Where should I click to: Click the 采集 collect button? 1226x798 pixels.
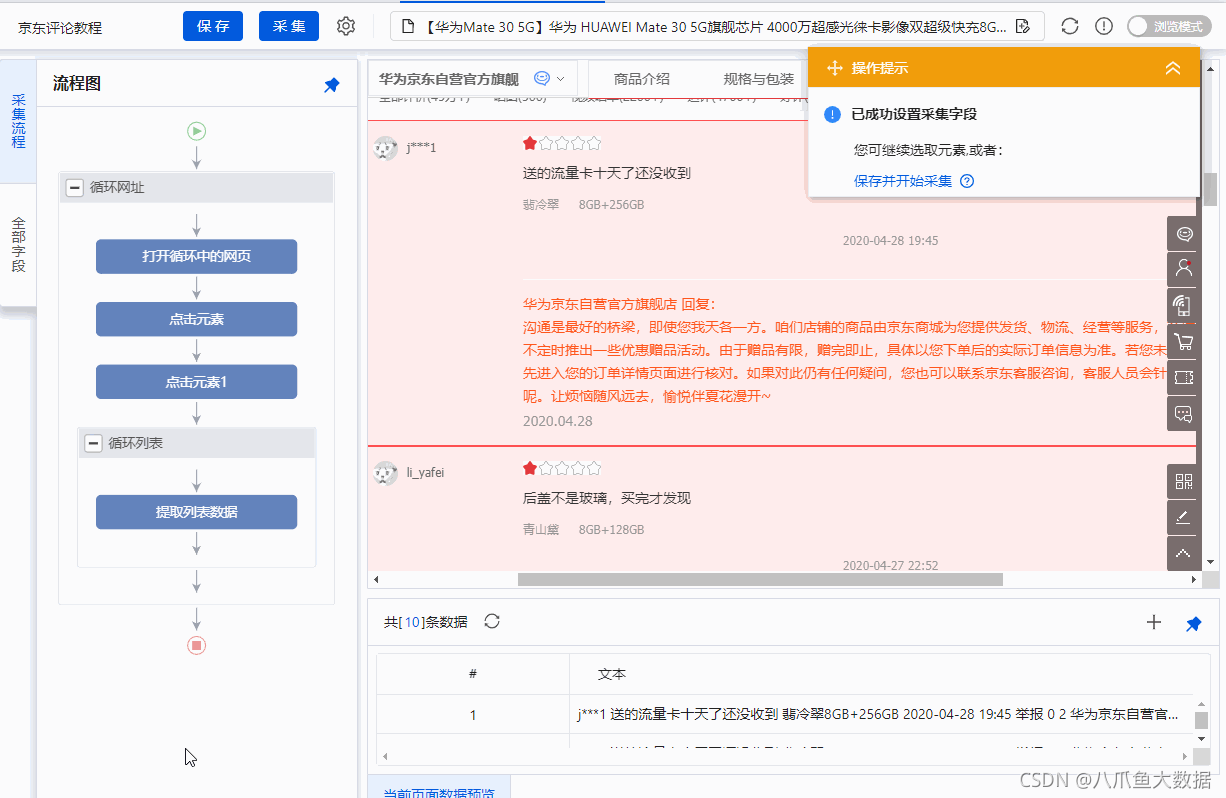[x=289, y=26]
